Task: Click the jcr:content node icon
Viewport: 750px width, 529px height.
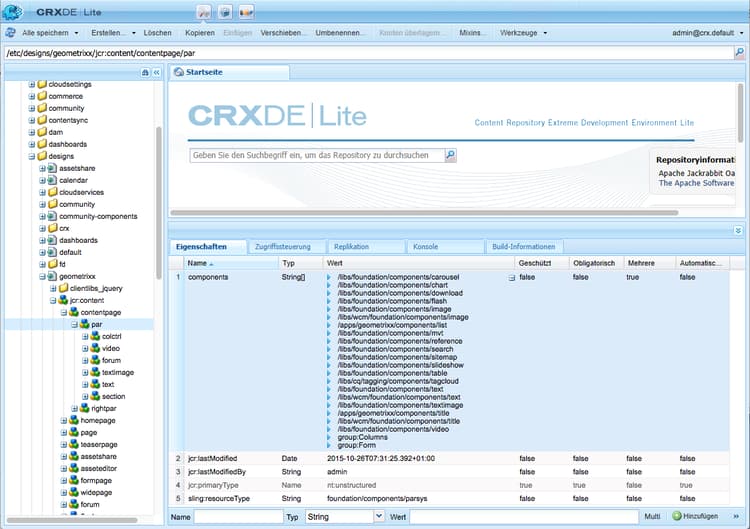Action: coord(63,300)
